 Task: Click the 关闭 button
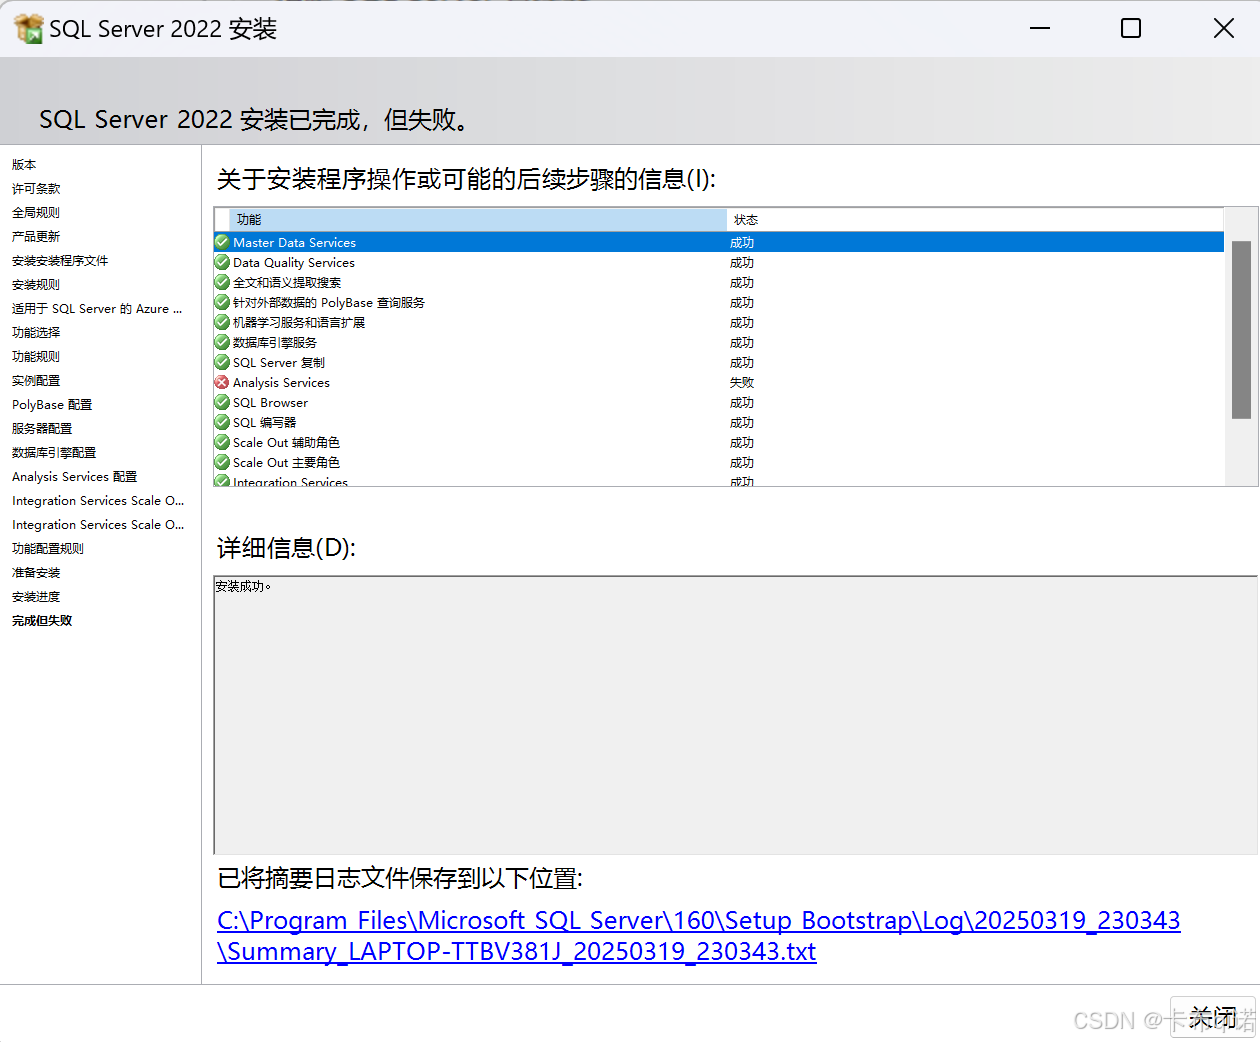(x=1213, y=1016)
